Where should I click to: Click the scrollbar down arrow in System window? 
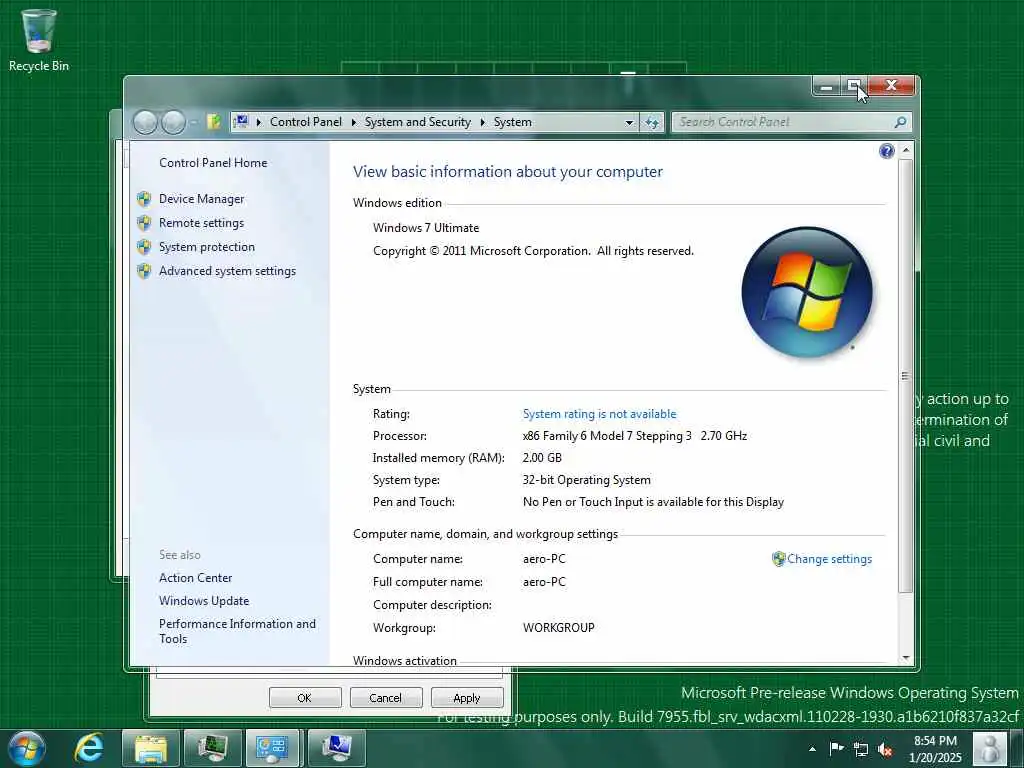tap(906, 658)
